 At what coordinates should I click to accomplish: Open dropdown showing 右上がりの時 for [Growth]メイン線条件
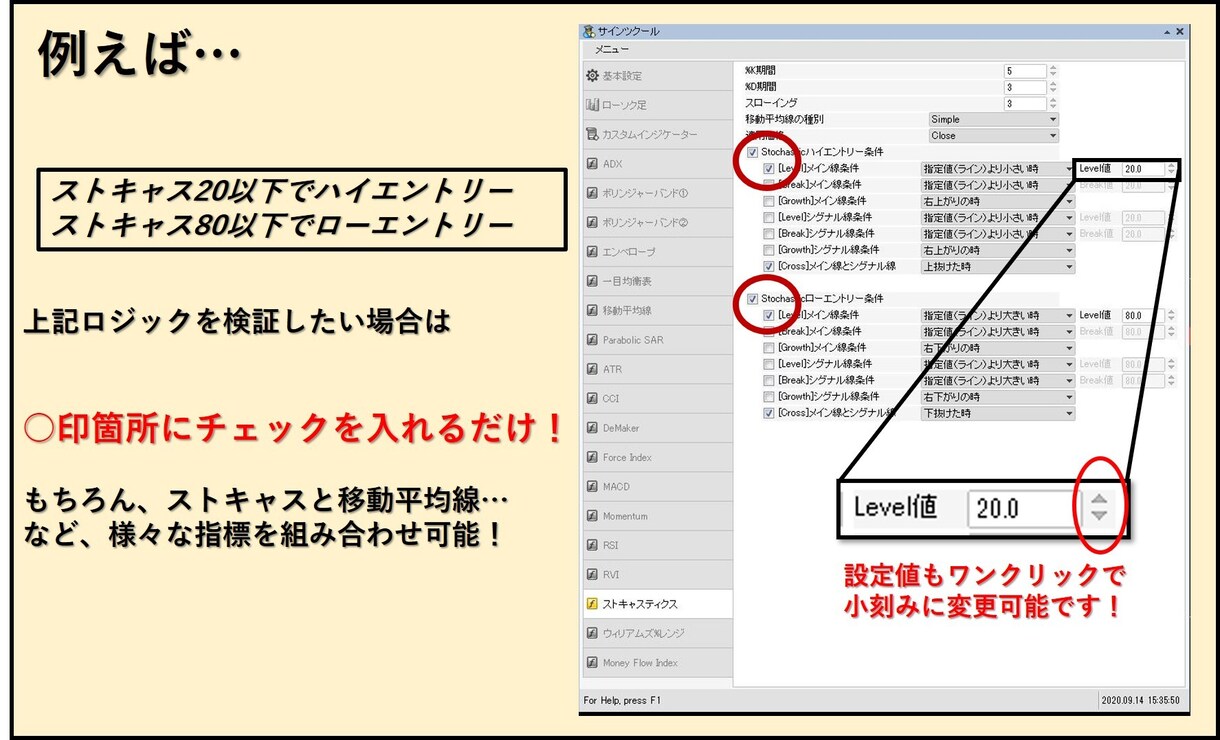tap(998, 201)
